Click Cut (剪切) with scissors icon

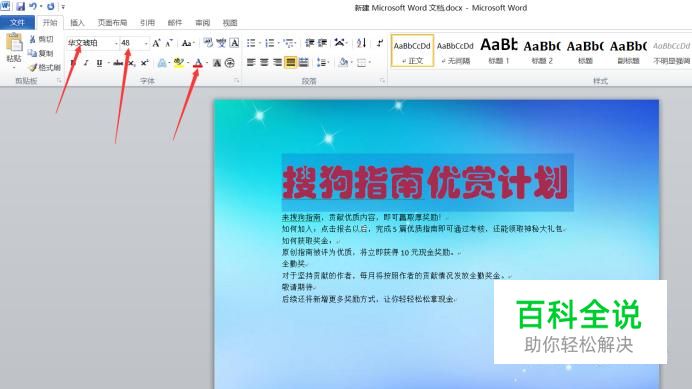(x=41, y=39)
